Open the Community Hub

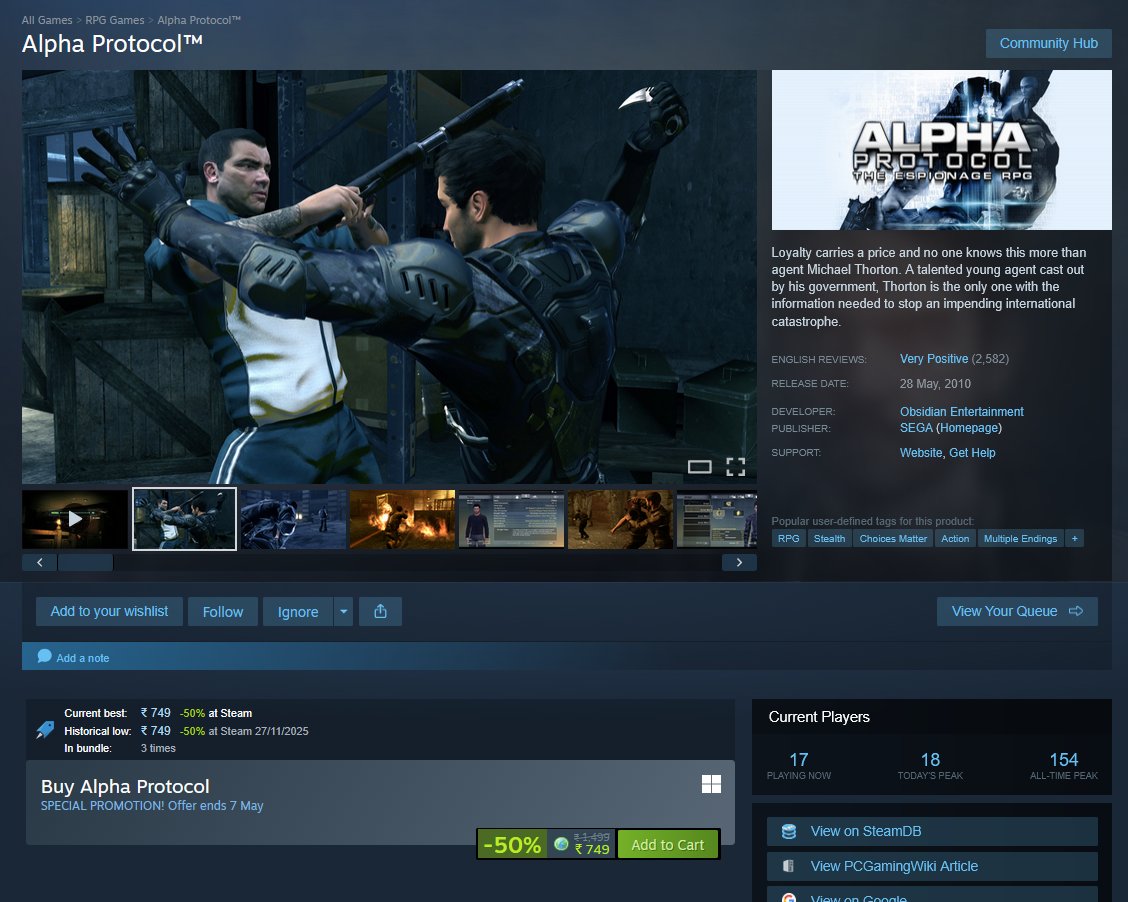pos(1048,43)
